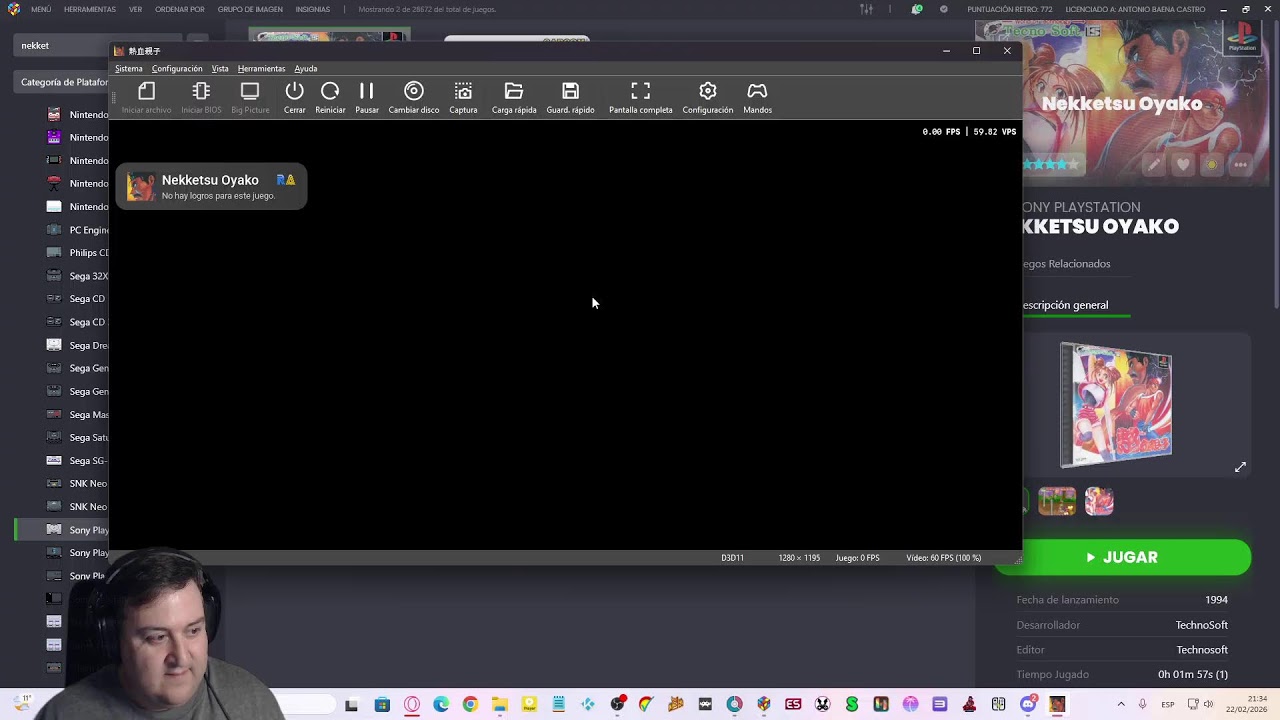Screen dimensions: 1280x720
Task: Select the Sega Master System platform entry
Action: [x=78, y=415]
